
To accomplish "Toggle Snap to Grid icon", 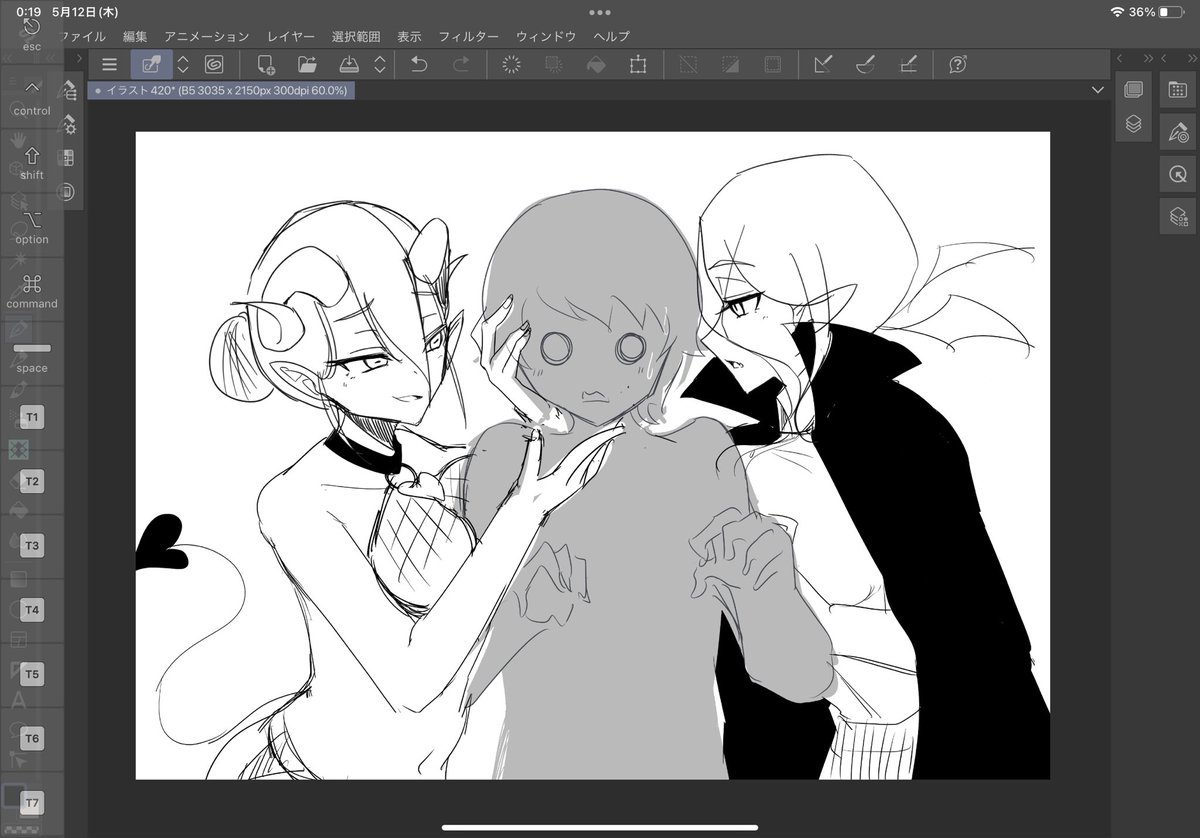I will click(907, 65).
